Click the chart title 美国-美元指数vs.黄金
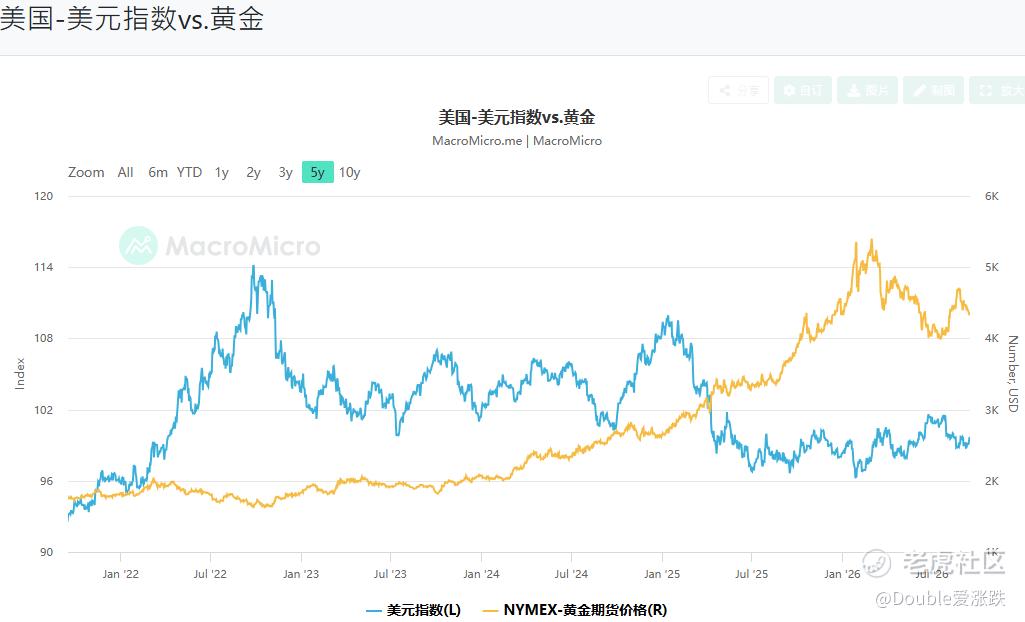The width and height of the screenshot is (1025, 622). pyautogui.click(x=516, y=118)
